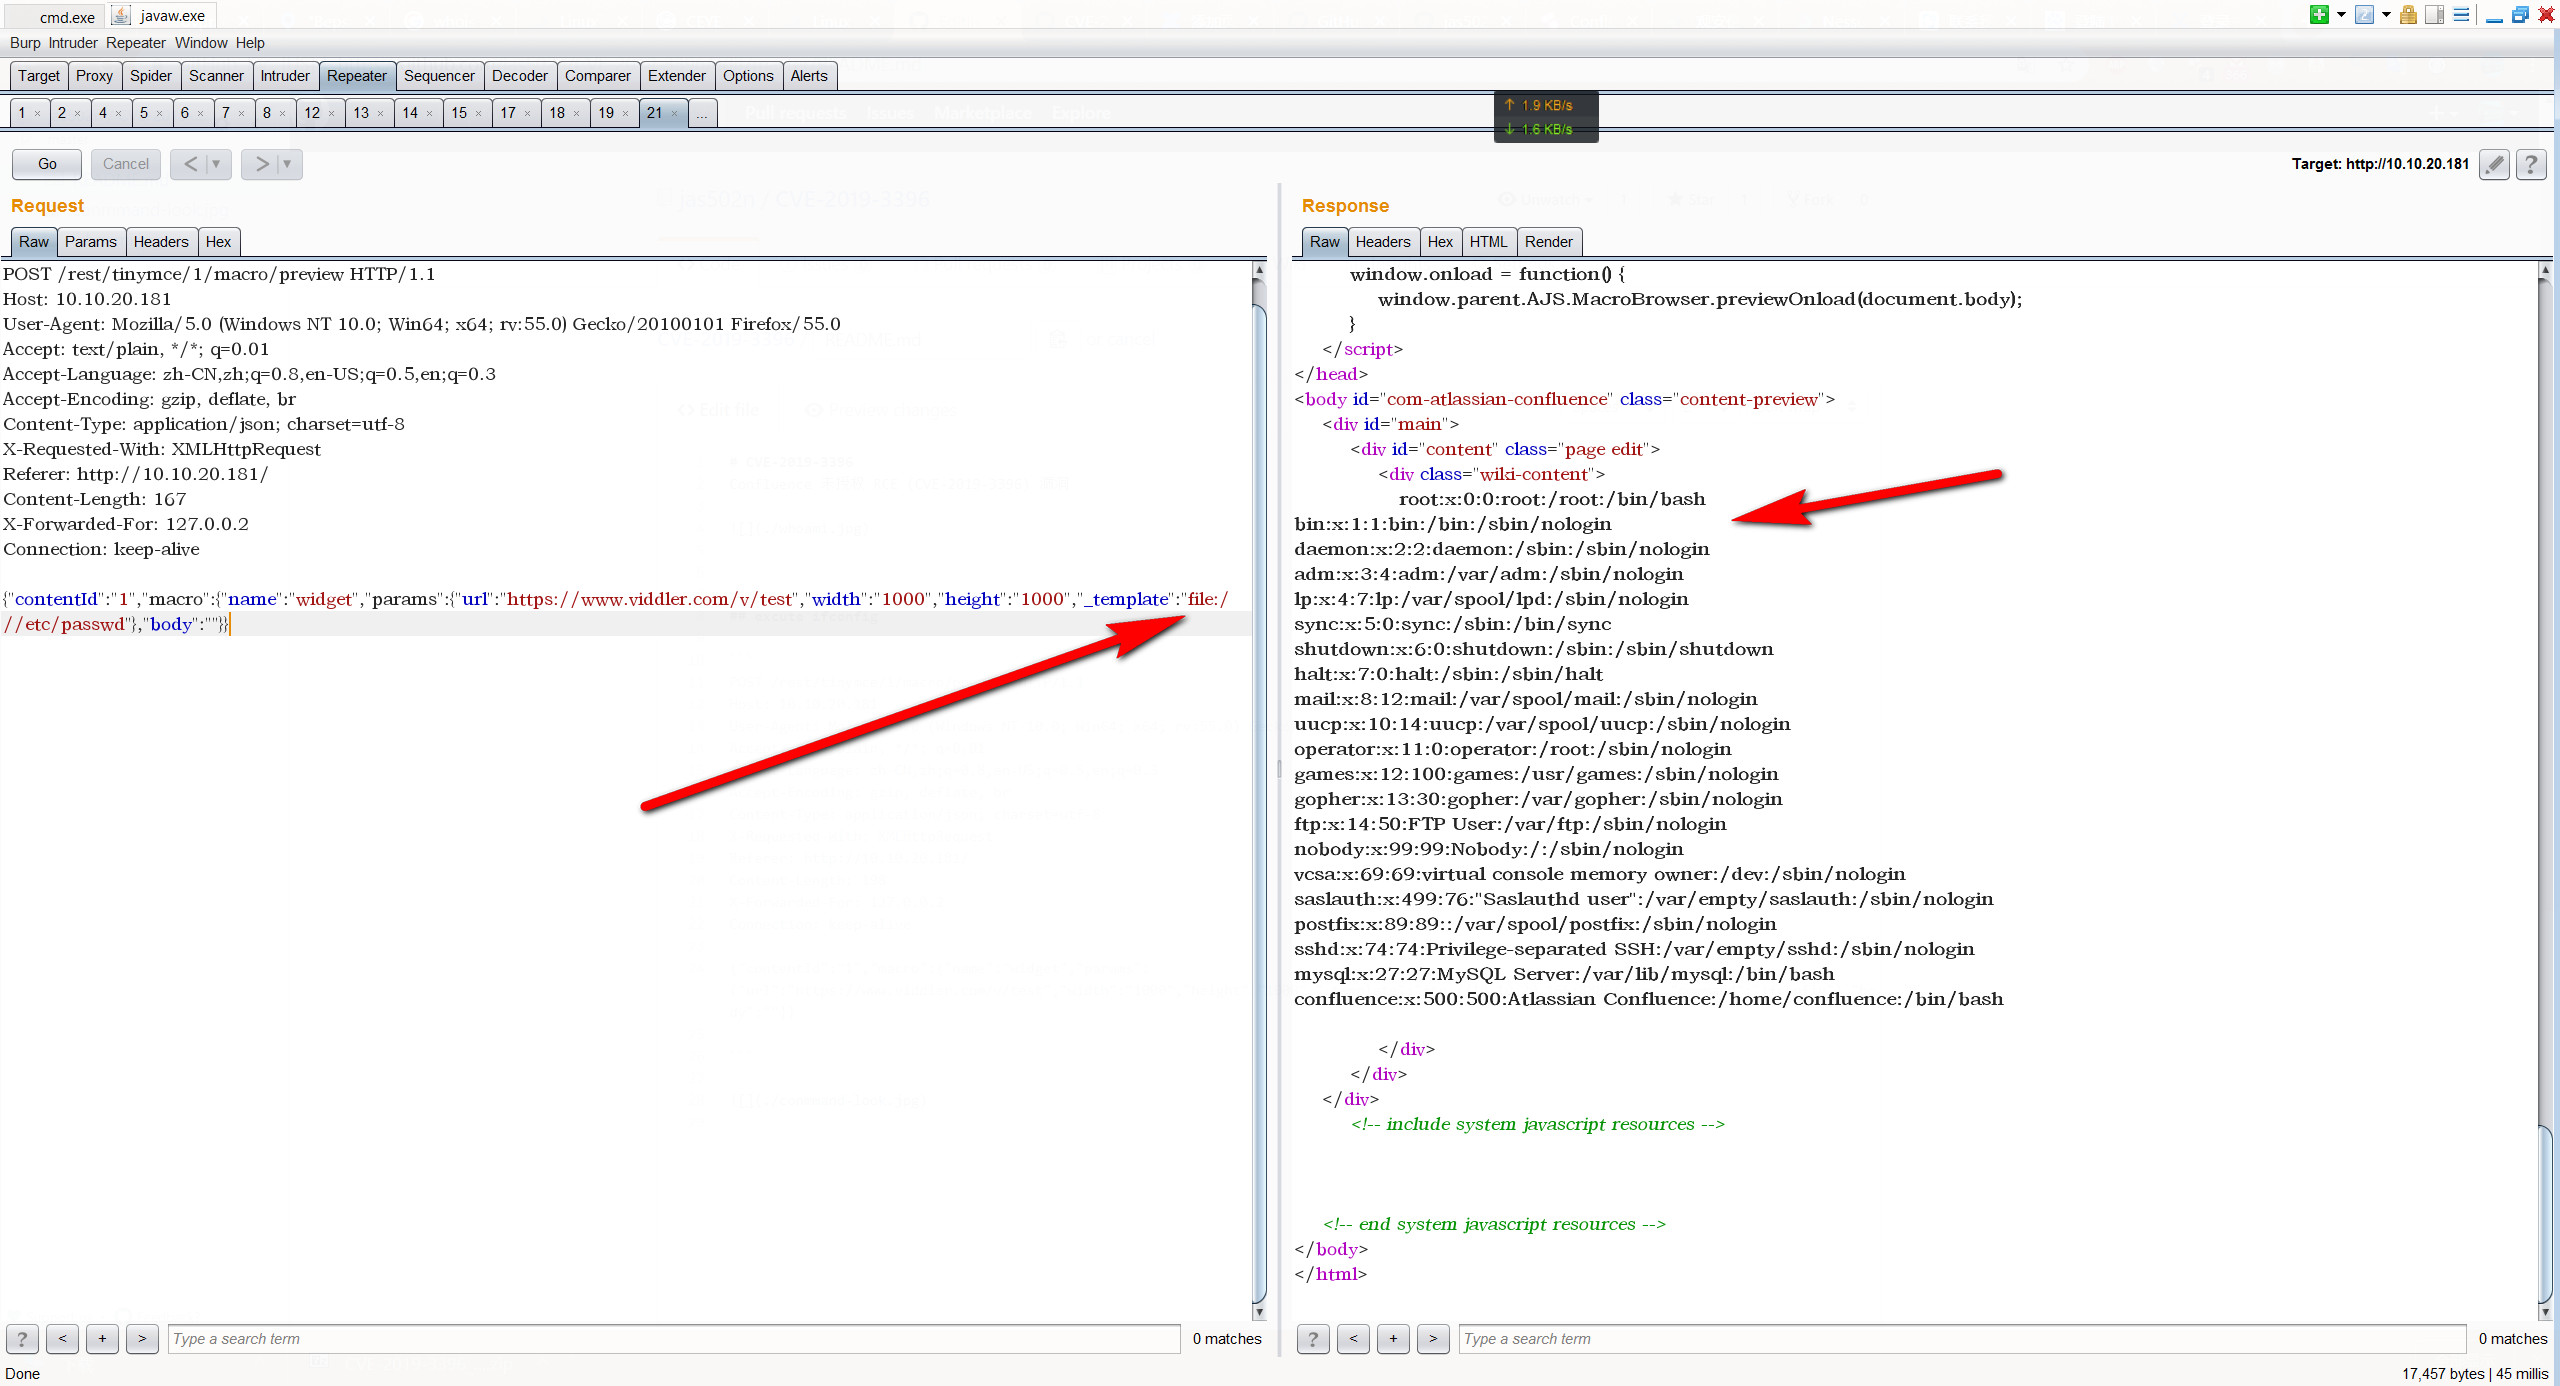
Task: Close repeater tab 17 with its x
Action: [528, 114]
